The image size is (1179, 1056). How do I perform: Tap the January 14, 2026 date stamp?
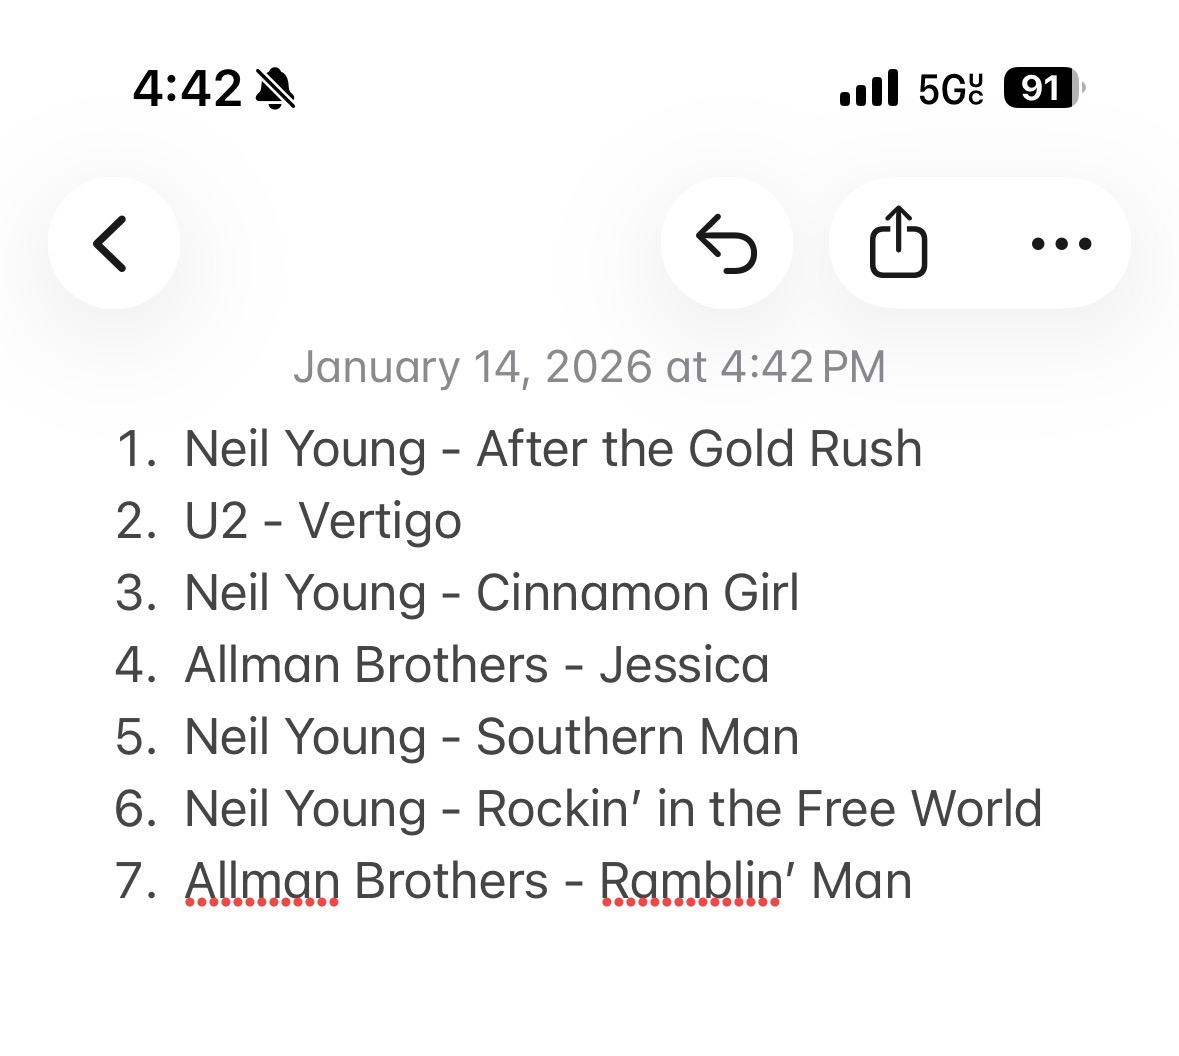pos(589,367)
